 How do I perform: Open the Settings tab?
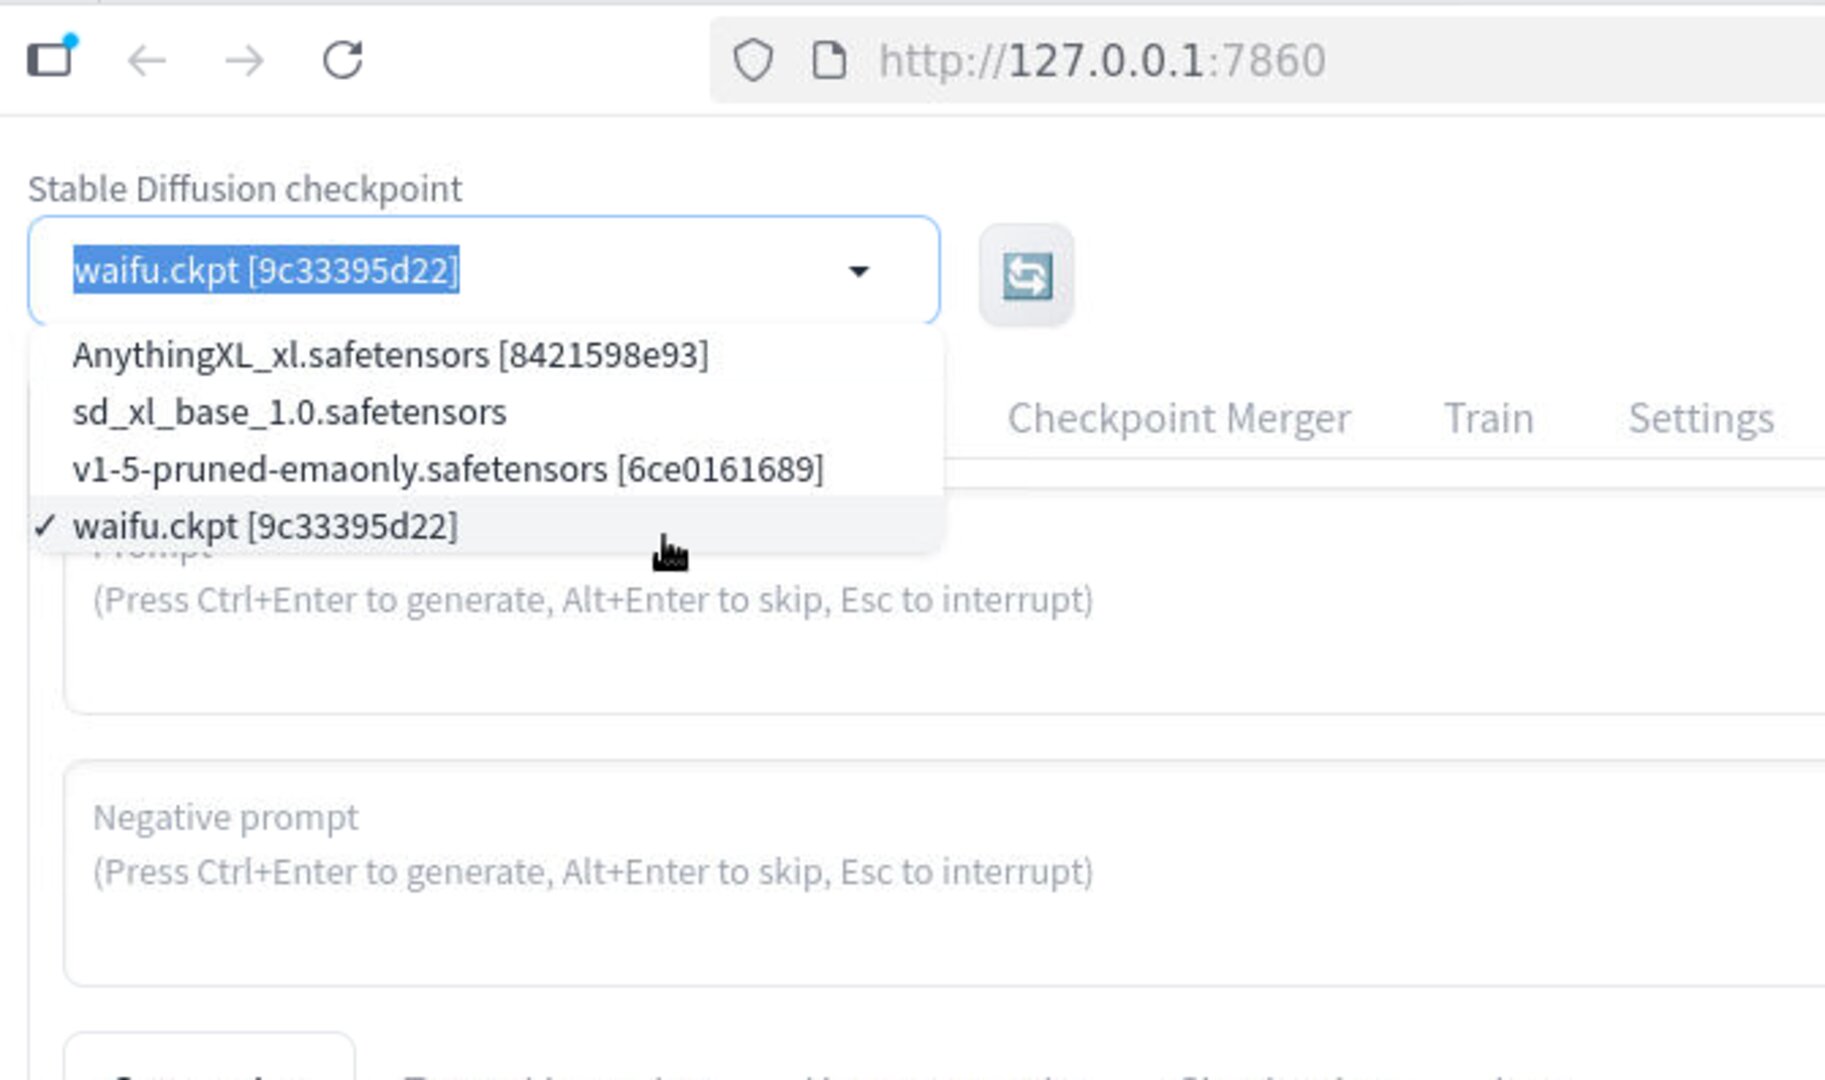pos(1700,417)
